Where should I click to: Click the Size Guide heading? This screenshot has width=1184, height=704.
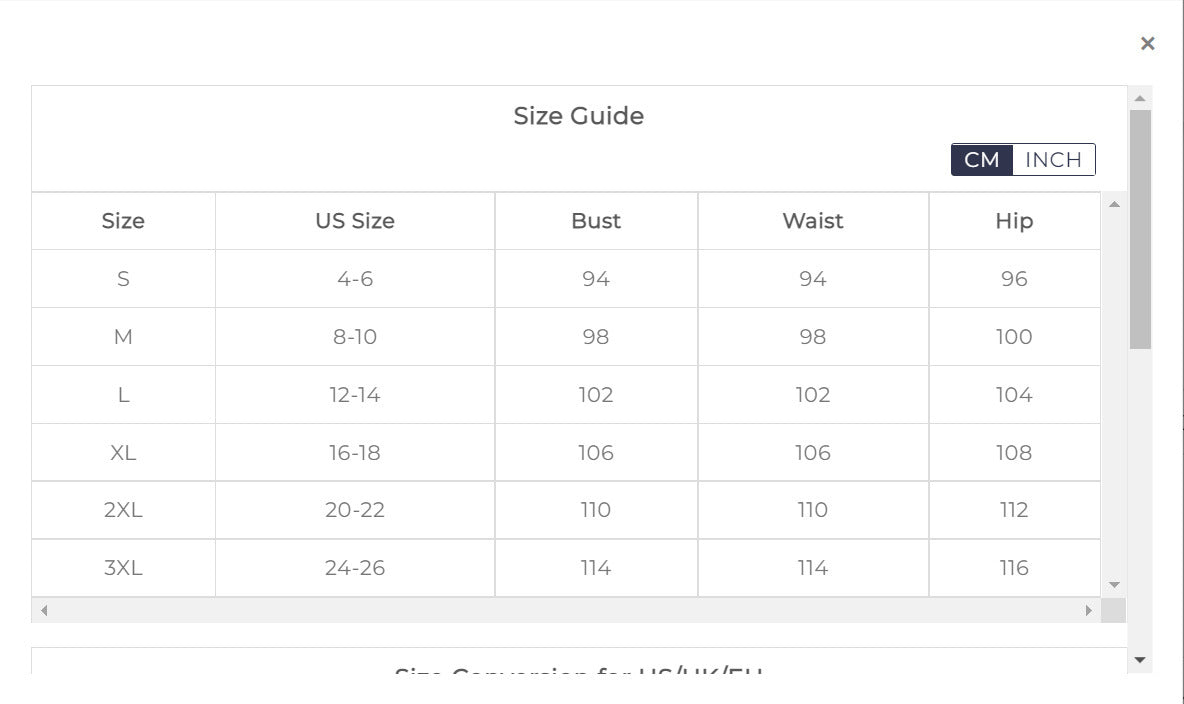click(x=578, y=116)
